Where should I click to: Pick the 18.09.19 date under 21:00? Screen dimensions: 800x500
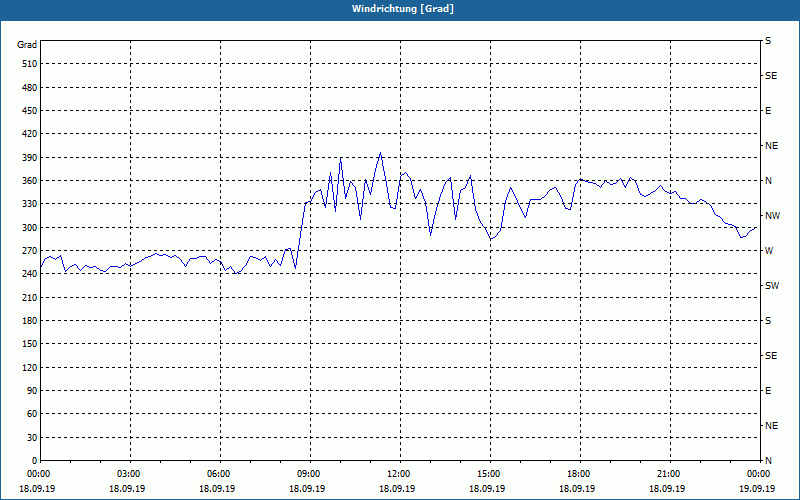pos(667,489)
